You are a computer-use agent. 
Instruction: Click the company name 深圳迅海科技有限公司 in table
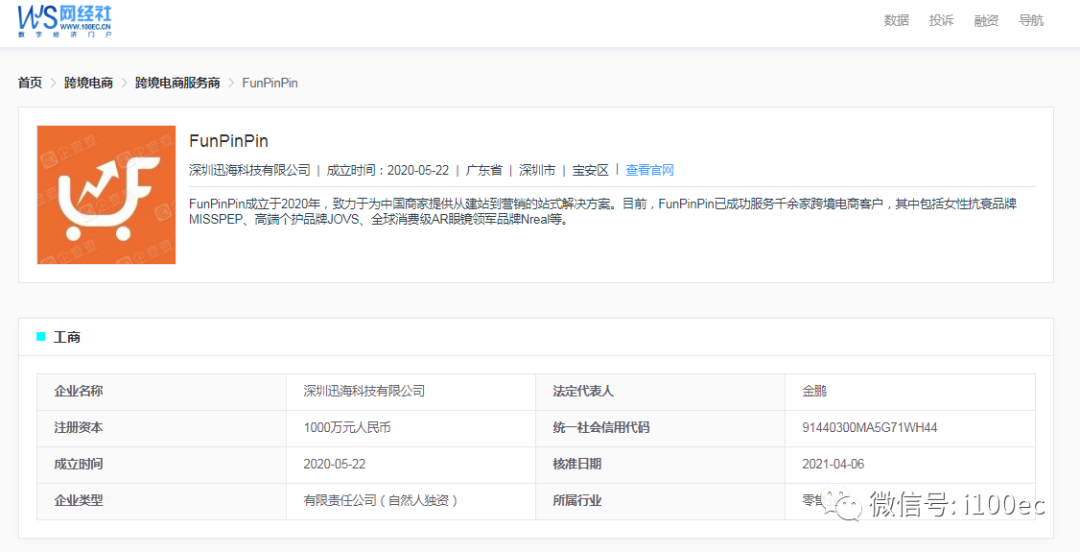364,391
